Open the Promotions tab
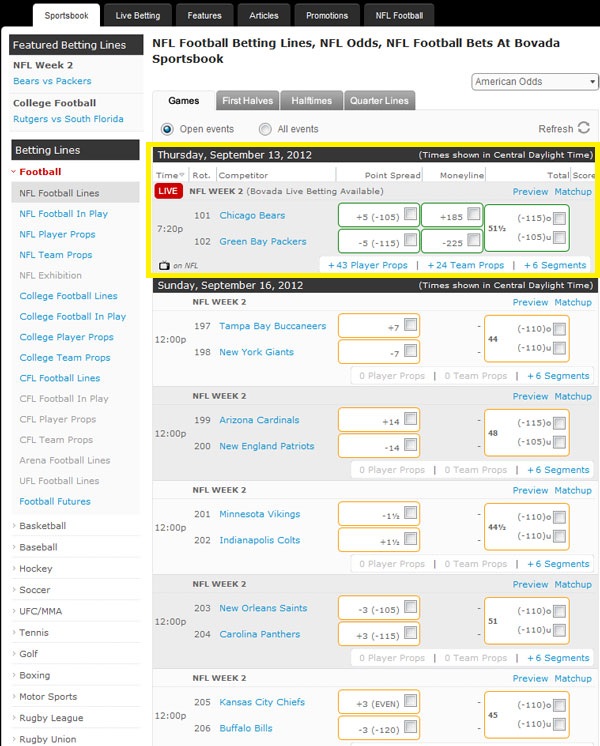 tap(327, 15)
